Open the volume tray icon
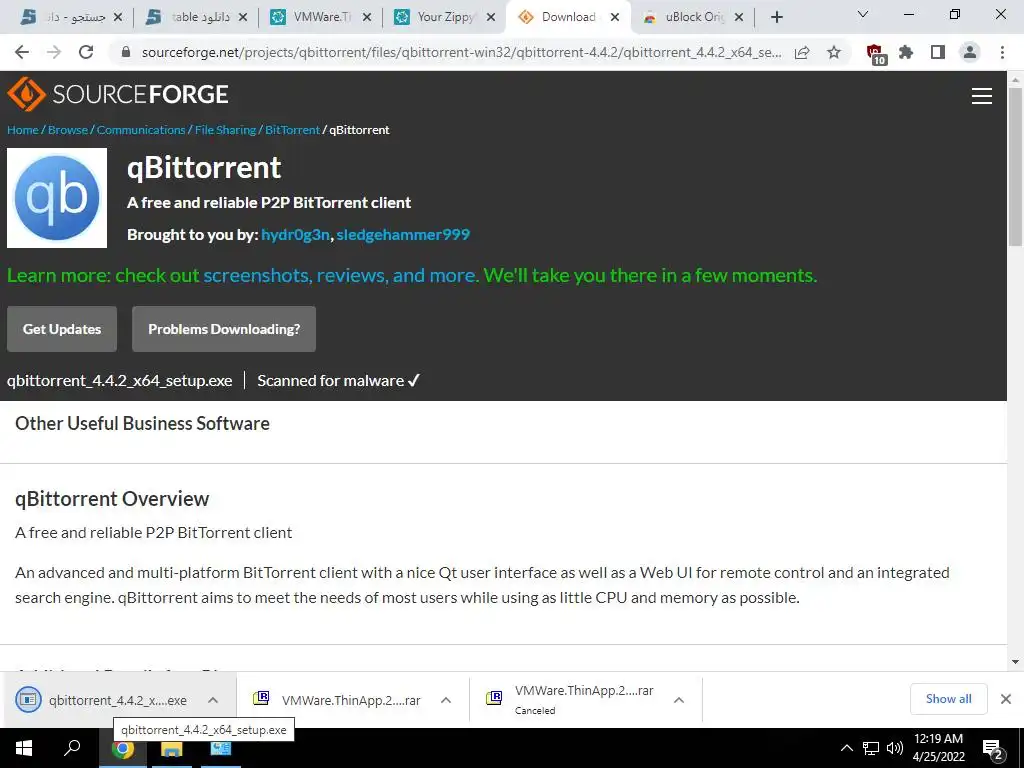 [x=895, y=748]
